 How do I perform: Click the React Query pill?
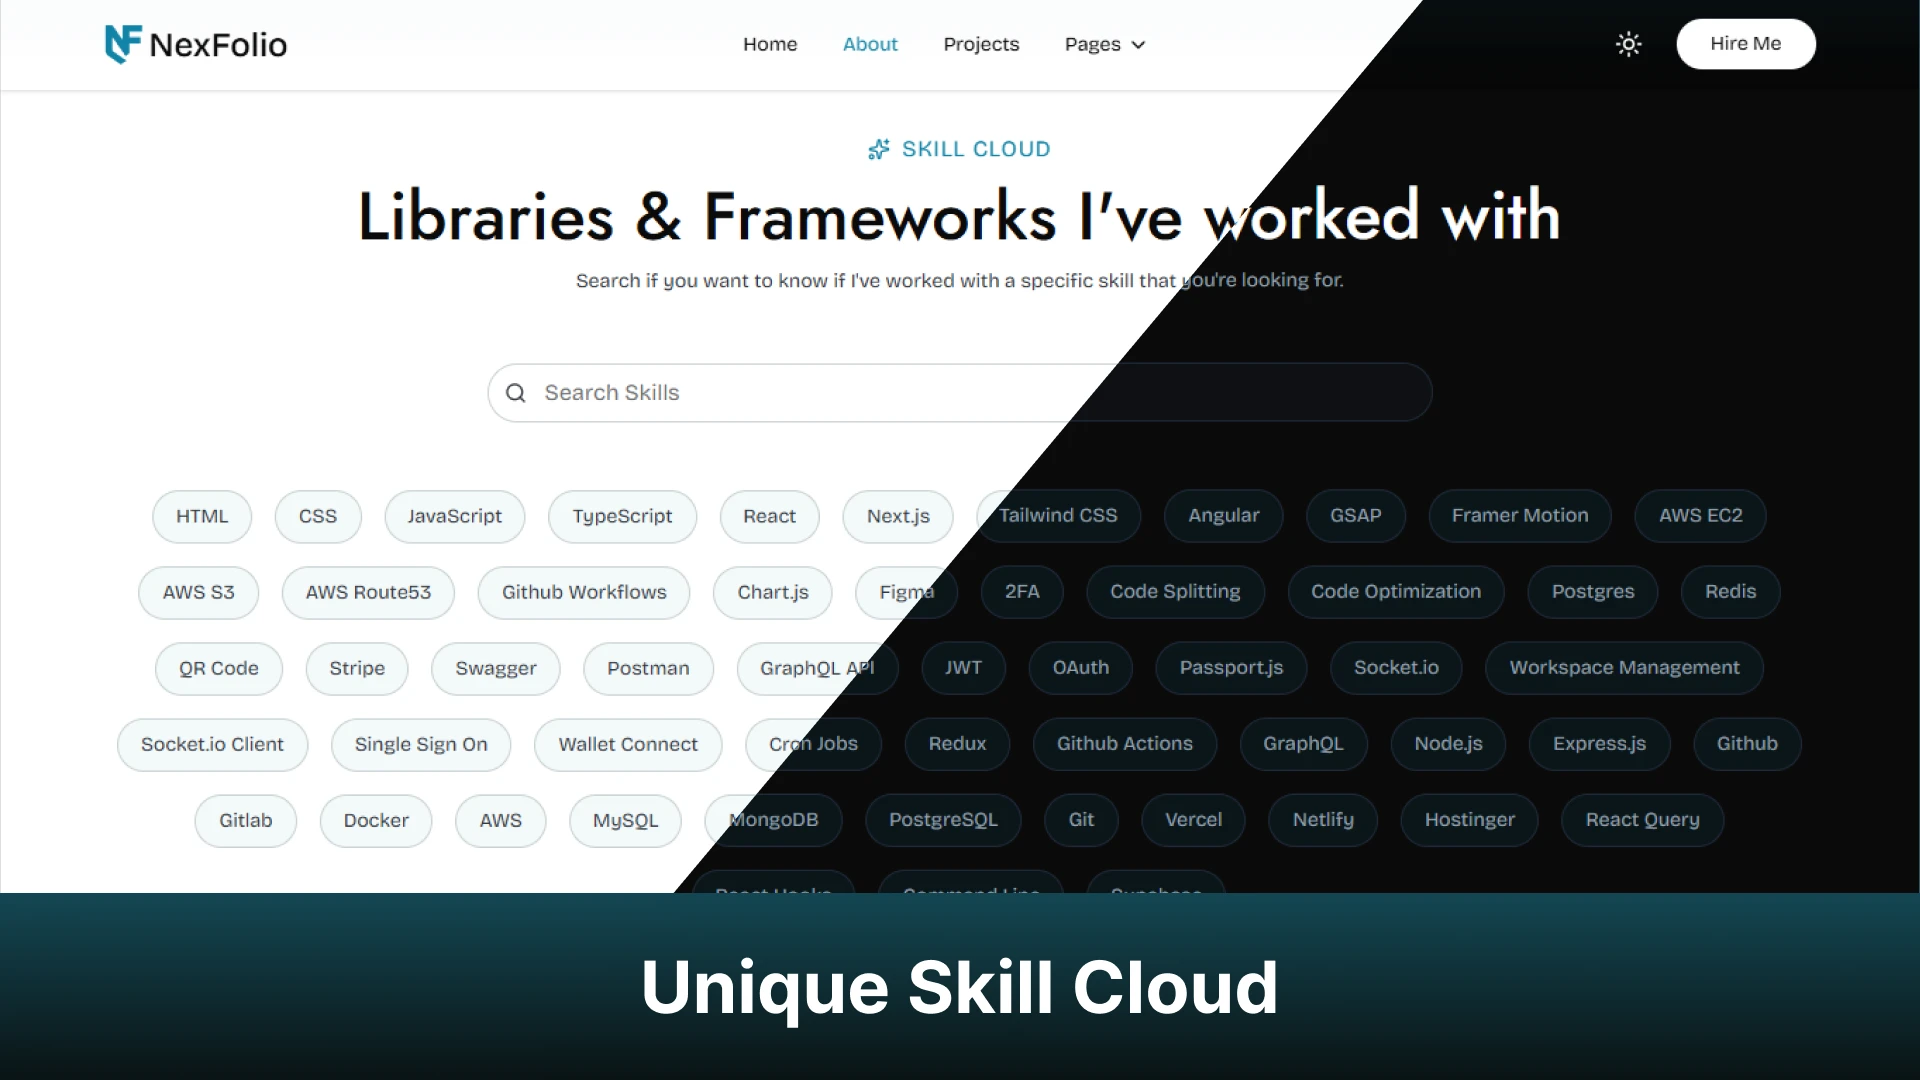tap(1642, 819)
